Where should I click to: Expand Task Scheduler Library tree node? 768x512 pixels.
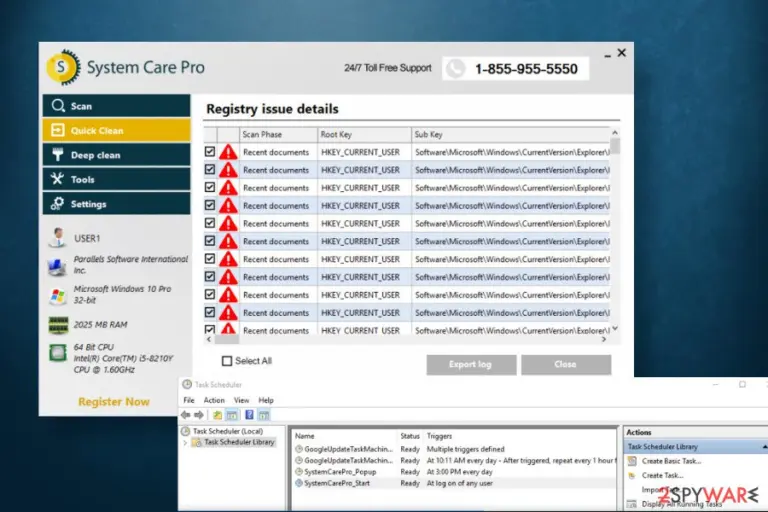tap(185, 442)
